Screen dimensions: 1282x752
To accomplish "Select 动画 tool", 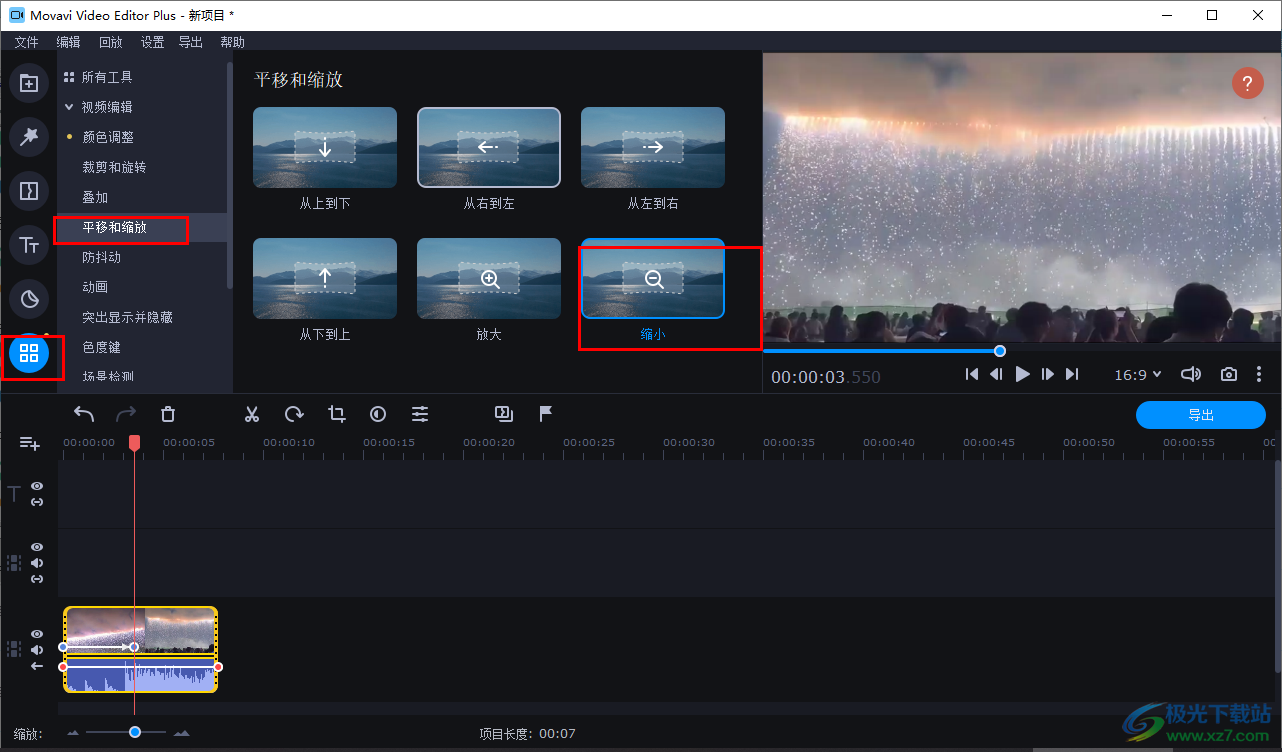I will click(x=95, y=287).
